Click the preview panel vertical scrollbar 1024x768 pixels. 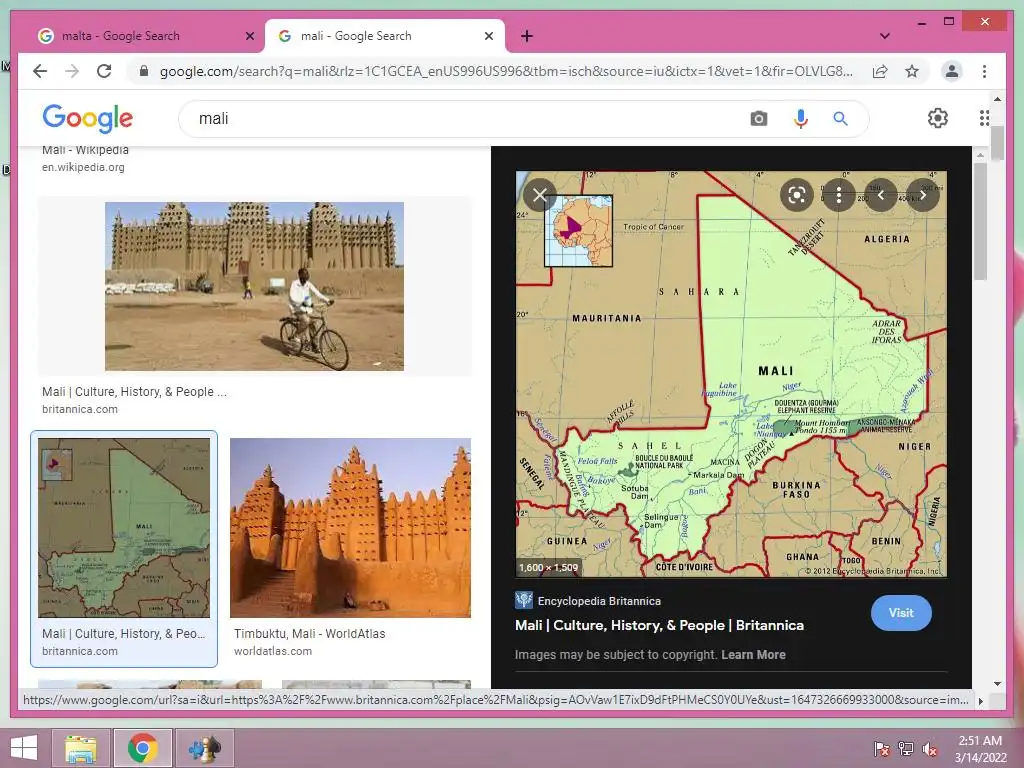pos(980,221)
